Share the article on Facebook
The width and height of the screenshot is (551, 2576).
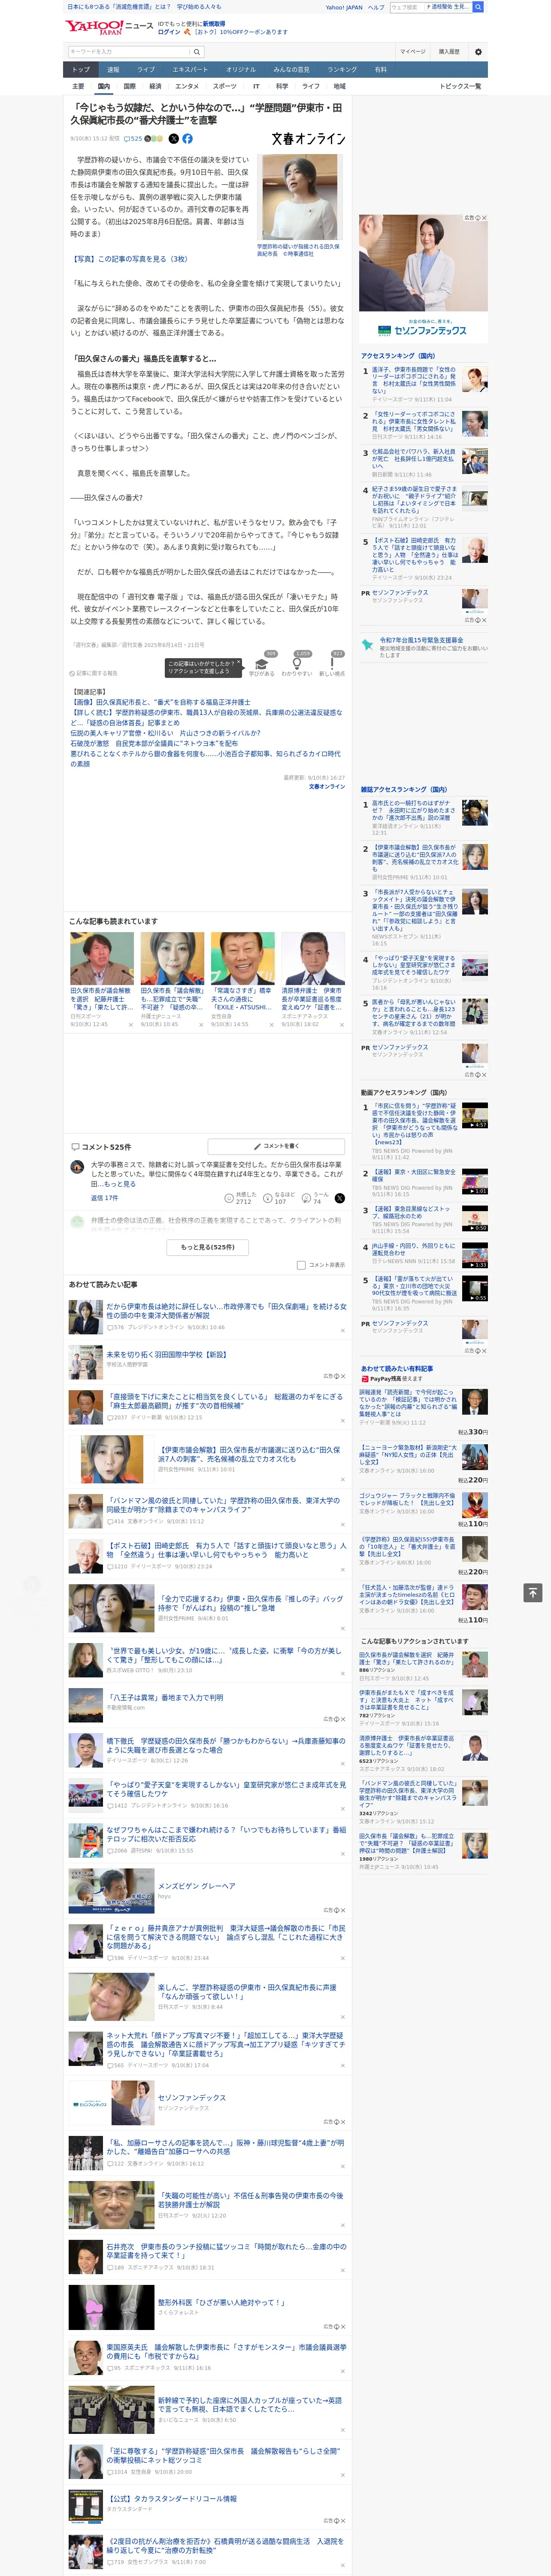[x=187, y=139]
